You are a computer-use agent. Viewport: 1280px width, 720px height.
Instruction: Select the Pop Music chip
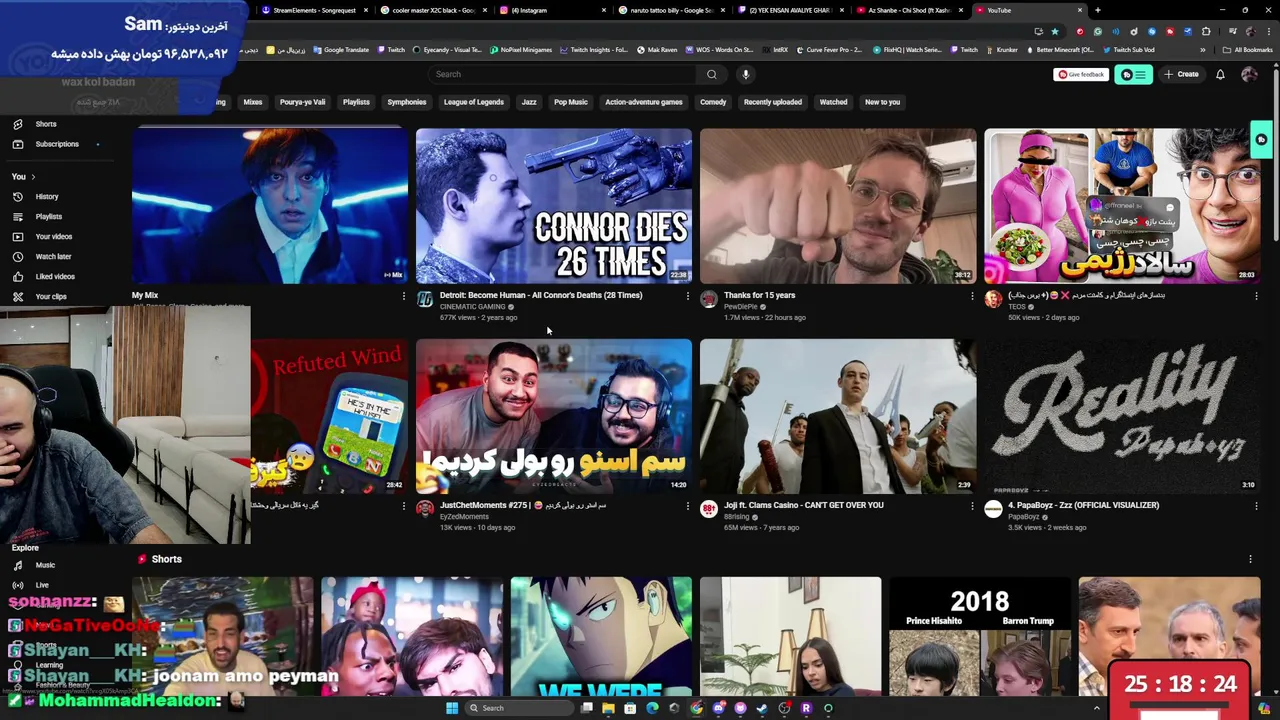point(571,102)
